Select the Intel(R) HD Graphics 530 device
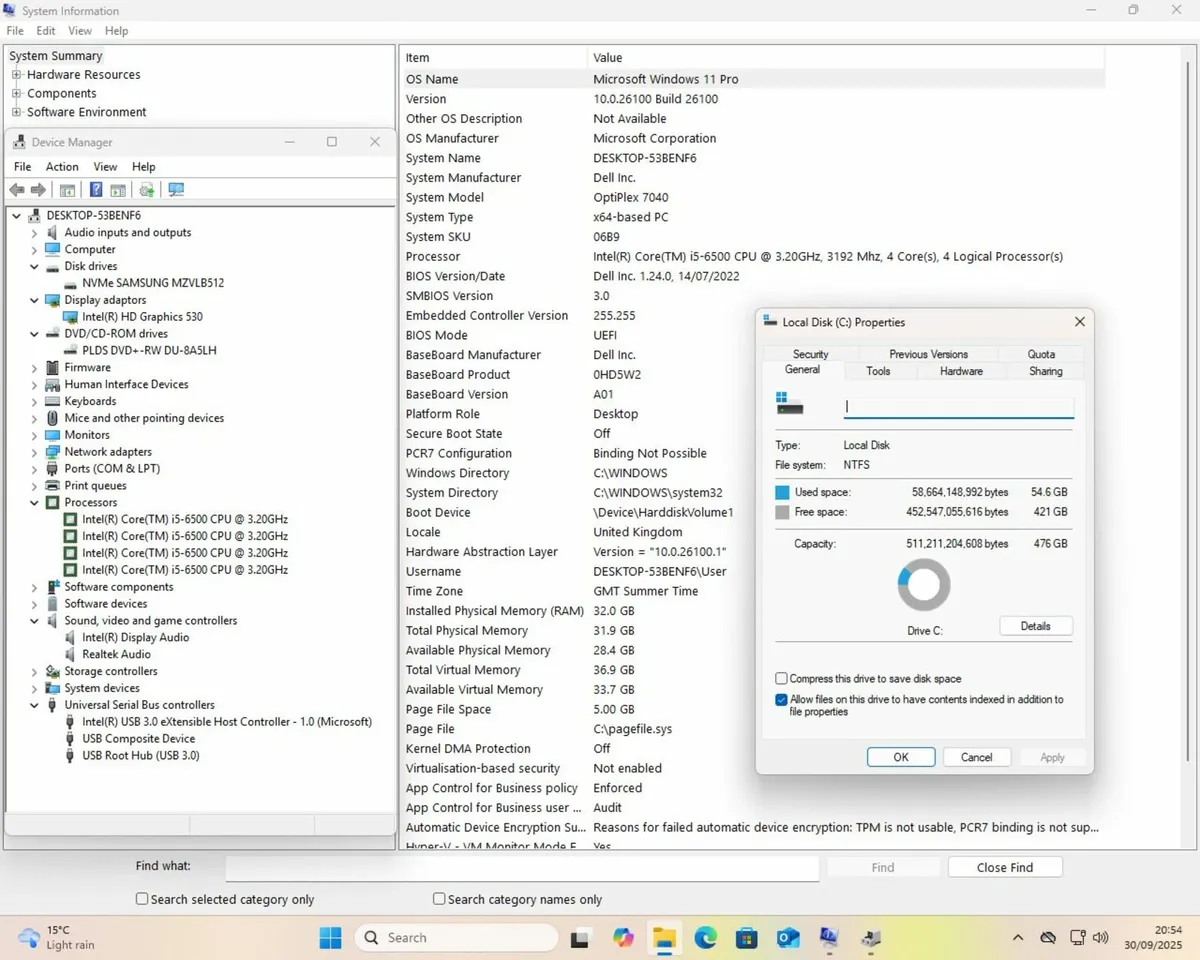Image resolution: width=1200 pixels, height=960 pixels. click(x=142, y=317)
